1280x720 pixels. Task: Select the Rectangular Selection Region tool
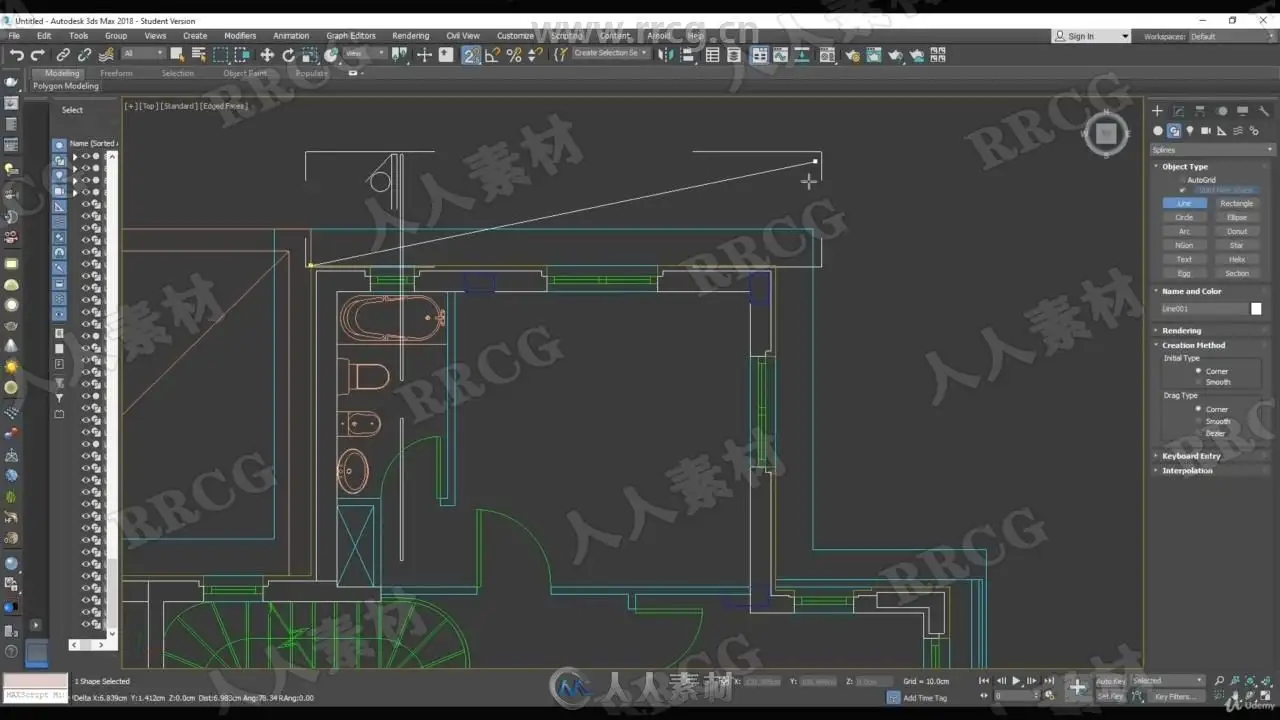tap(220, 55)
